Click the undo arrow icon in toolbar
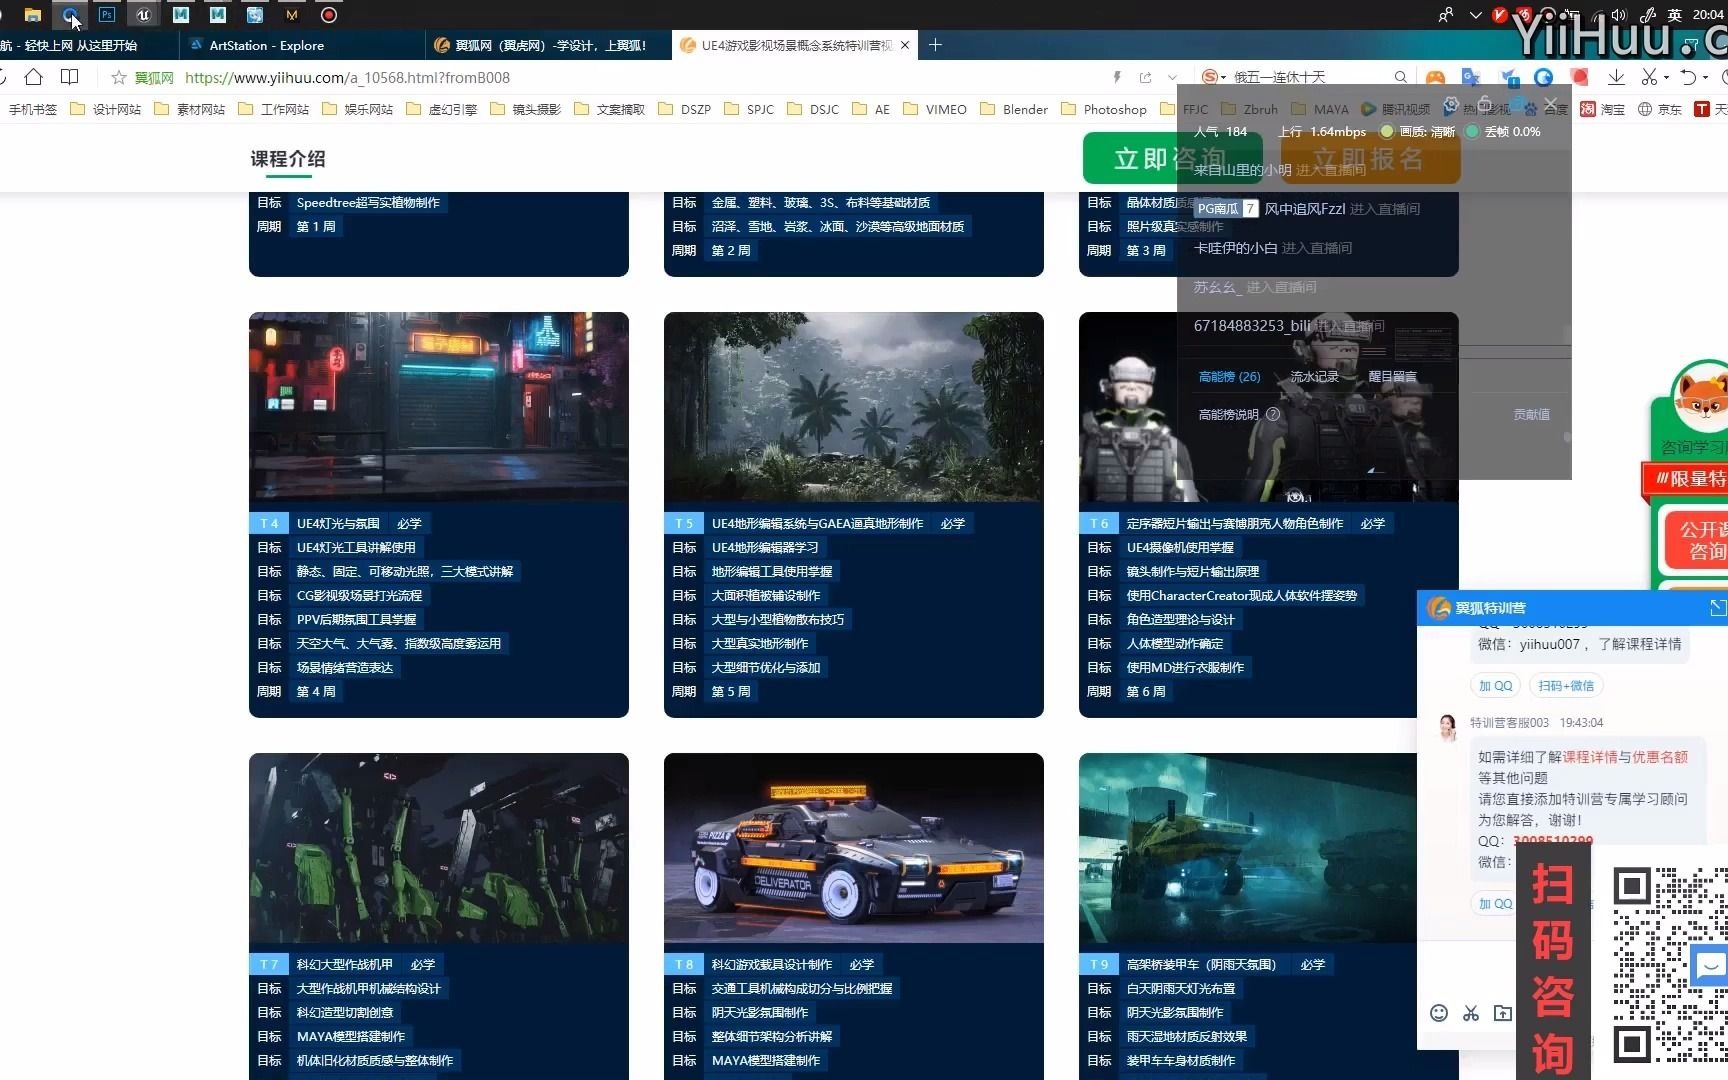This screenshot has height=1080, width=1728. click(x=1688, y=77)
